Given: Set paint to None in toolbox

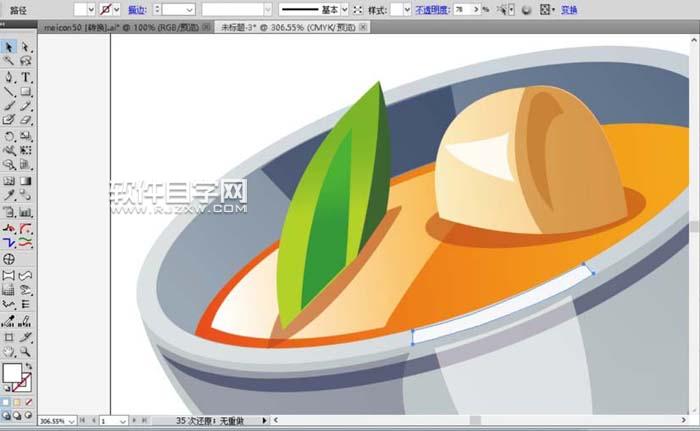Looking at the screenshot, I should click(x=27, y=402).
